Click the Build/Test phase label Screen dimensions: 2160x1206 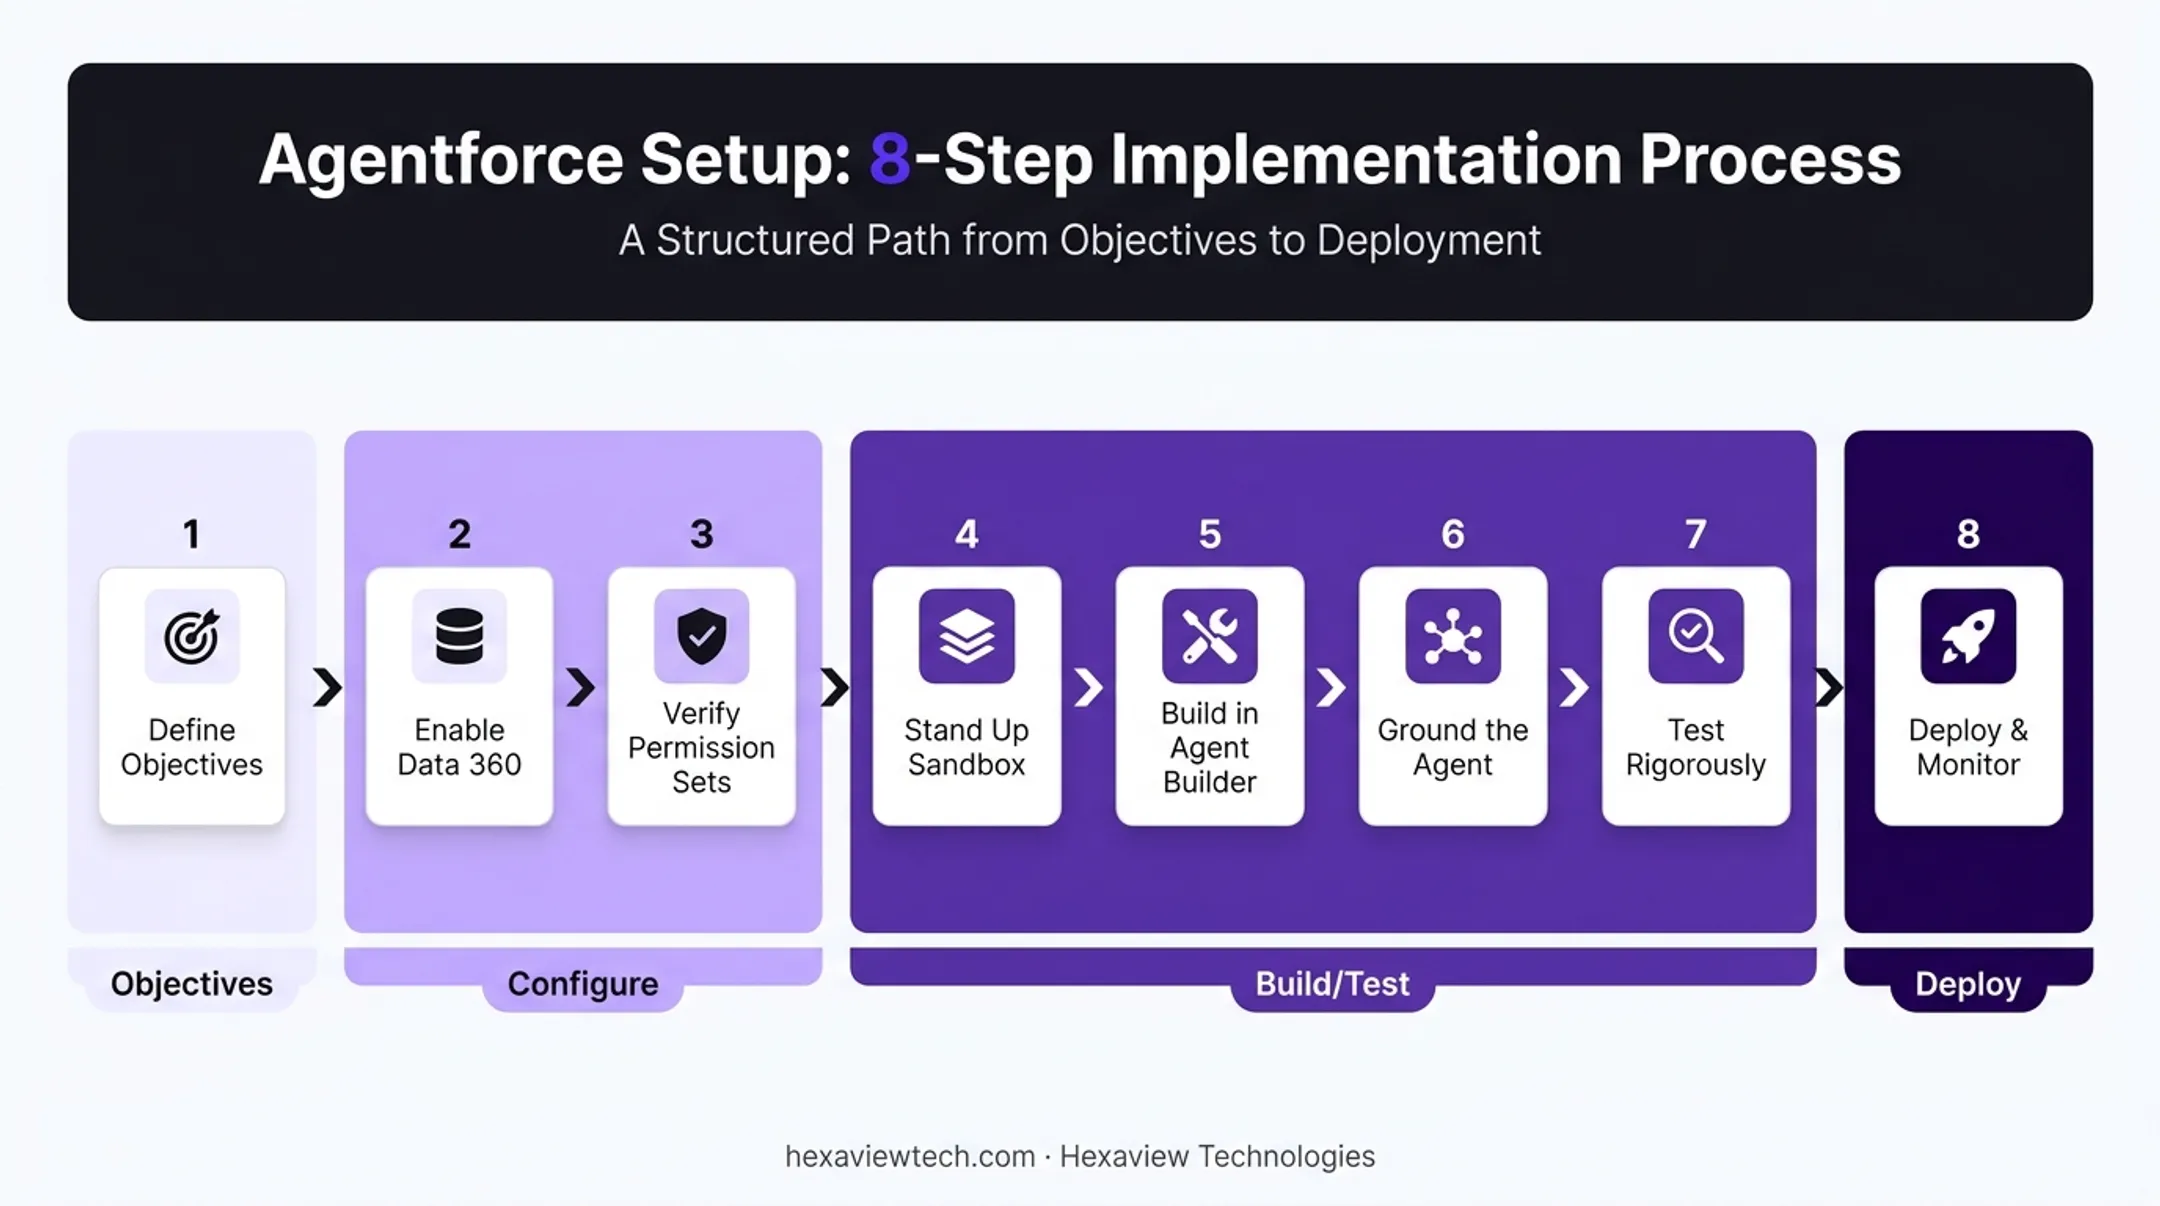coord(1332,984)
